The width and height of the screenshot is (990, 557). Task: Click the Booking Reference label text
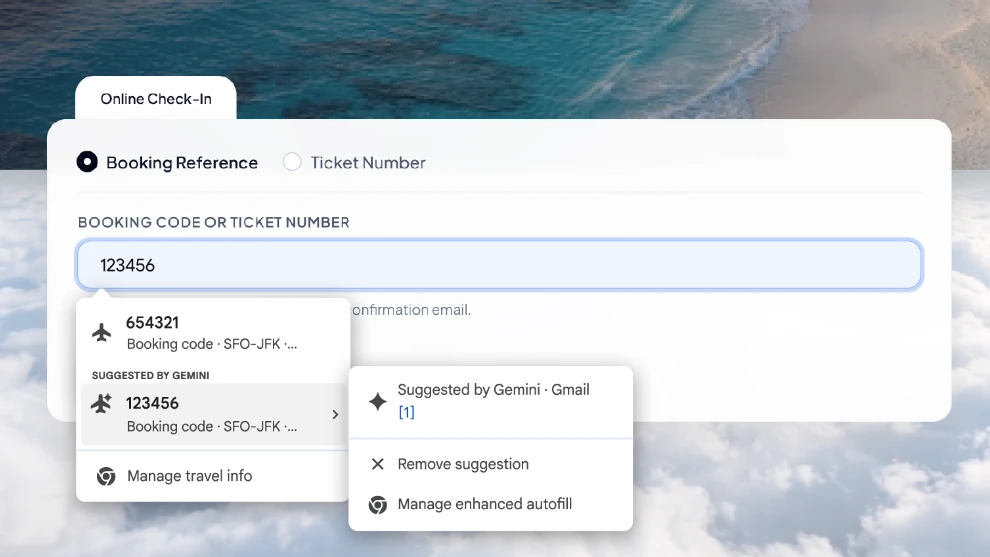182,162
